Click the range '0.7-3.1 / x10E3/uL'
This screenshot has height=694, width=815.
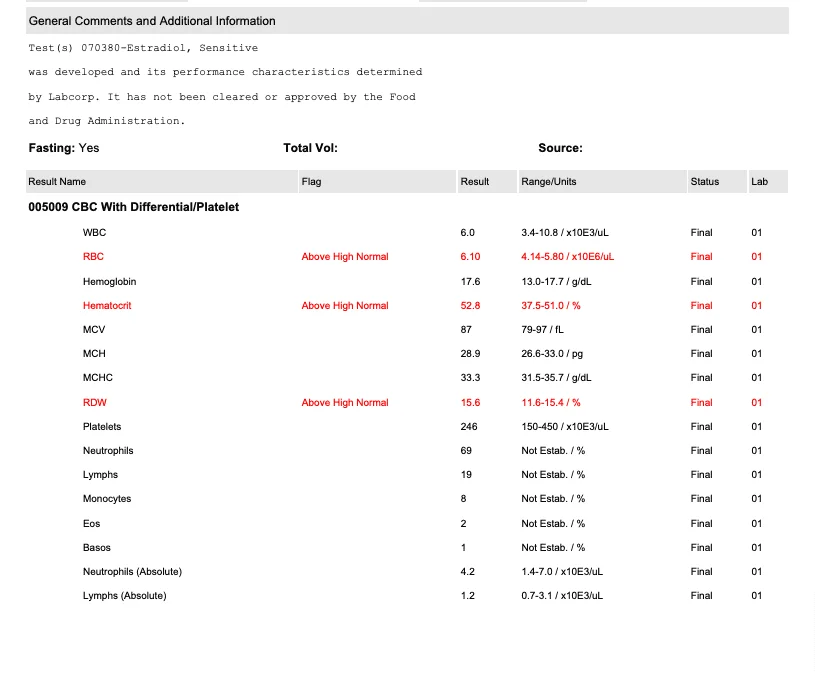pos(562,595)
